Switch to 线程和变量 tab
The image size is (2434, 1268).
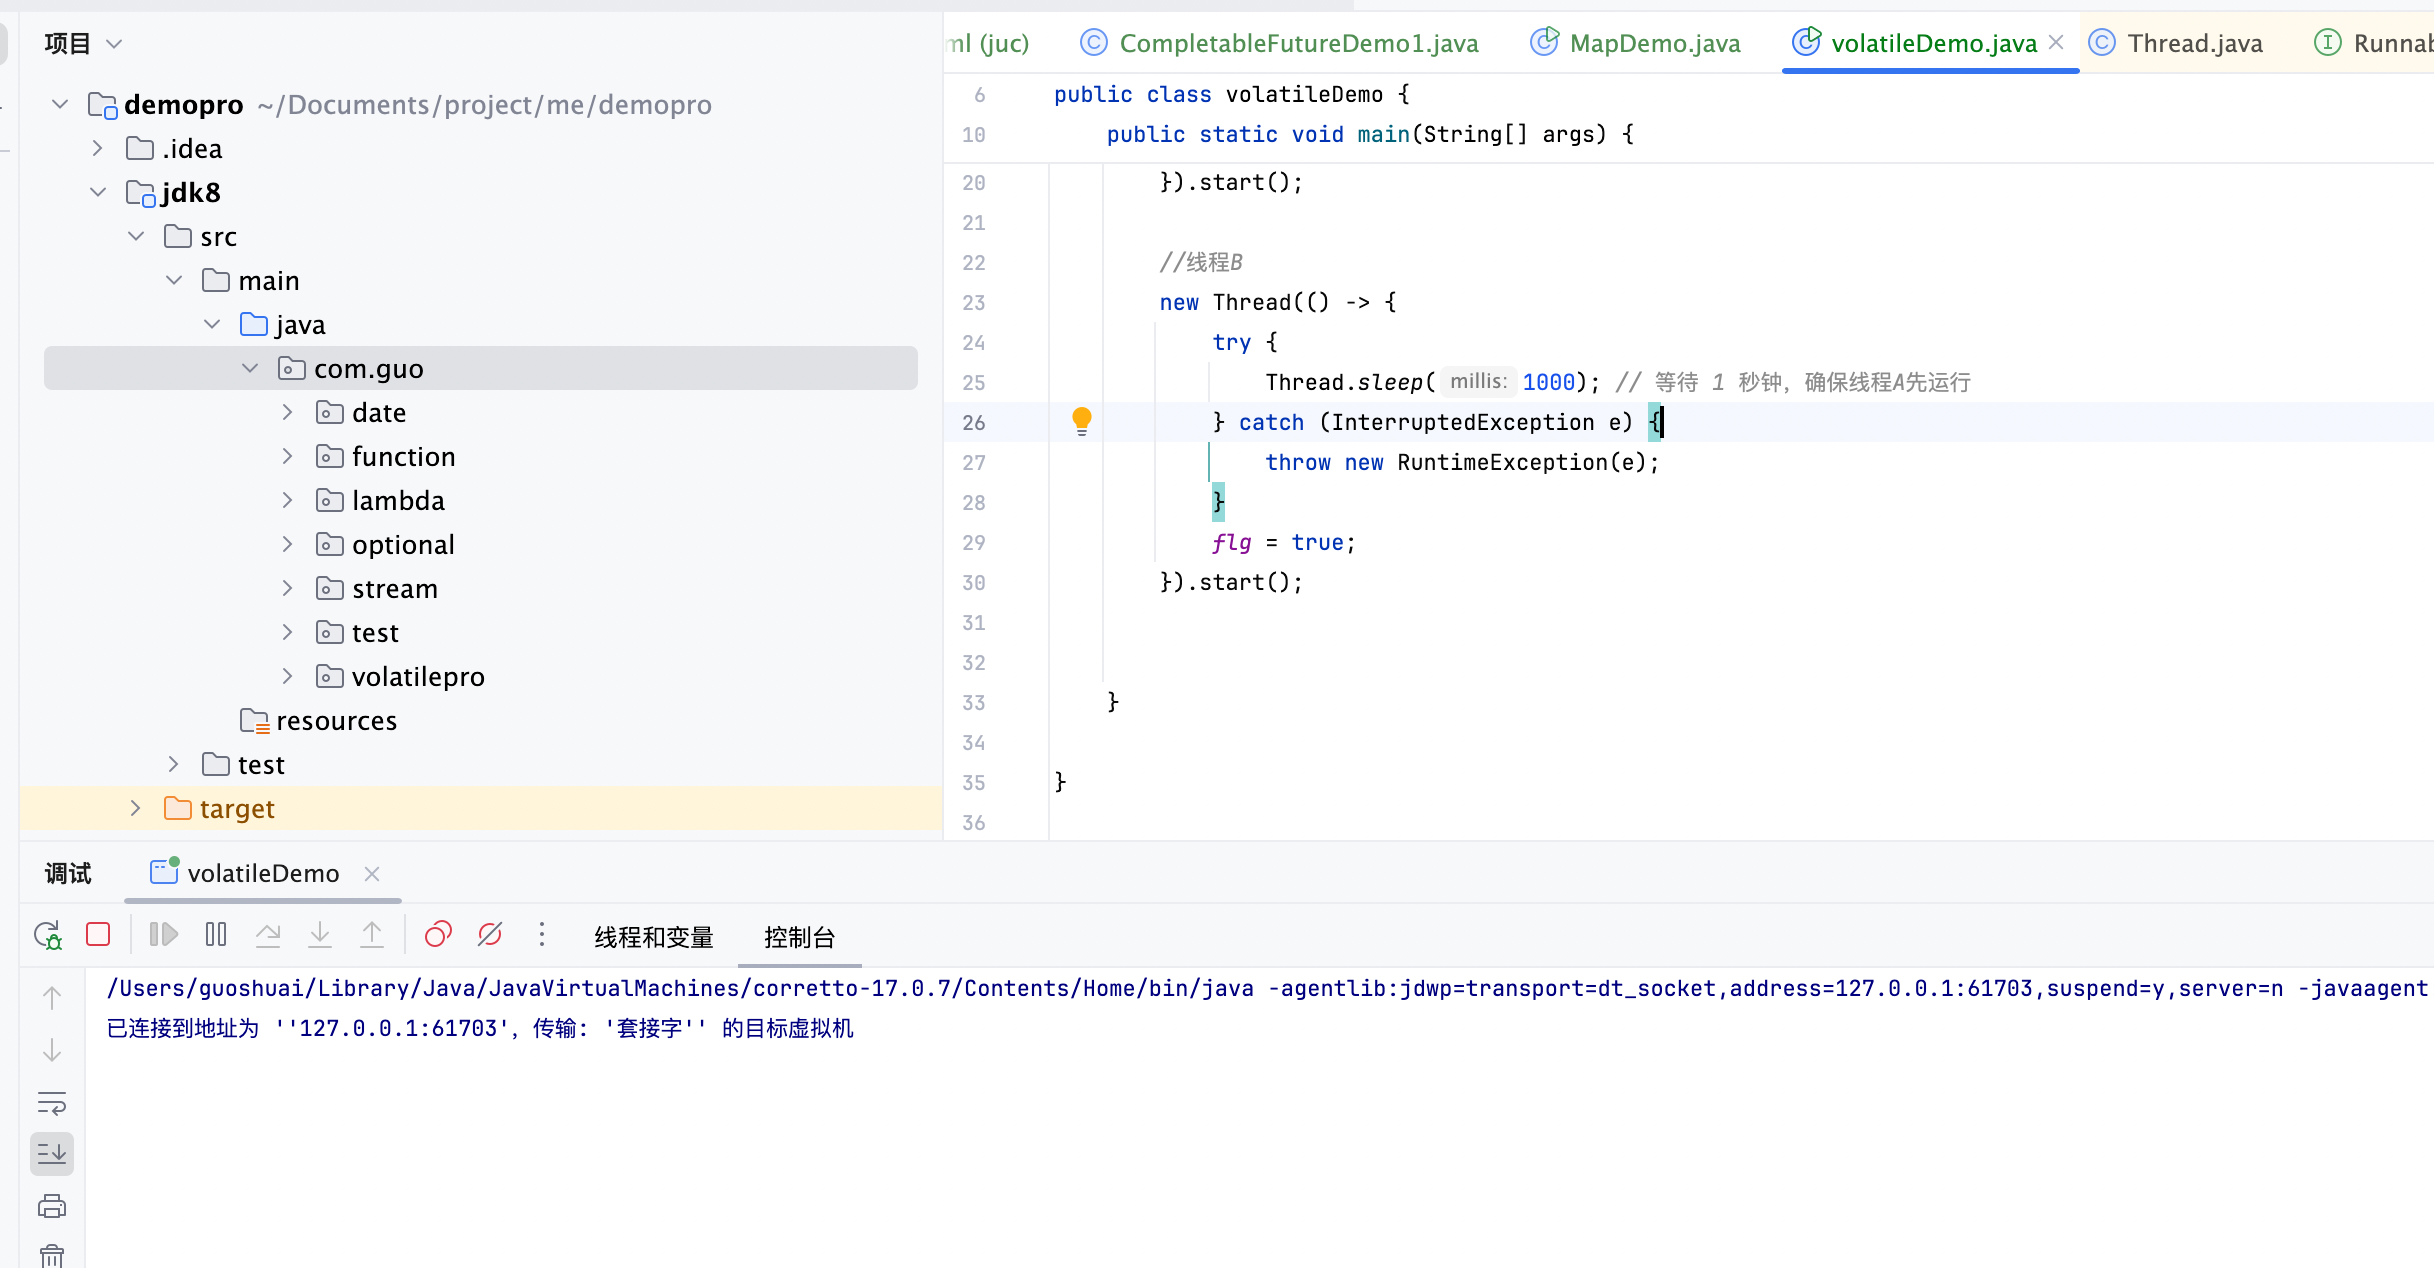click(x=654, y=937)
